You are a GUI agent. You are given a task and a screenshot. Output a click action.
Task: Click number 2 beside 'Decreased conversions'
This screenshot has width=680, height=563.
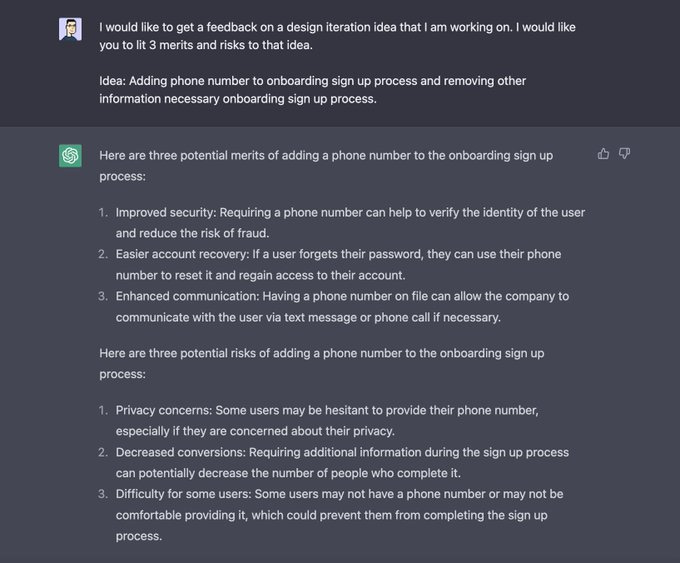(x=103, y=452)
